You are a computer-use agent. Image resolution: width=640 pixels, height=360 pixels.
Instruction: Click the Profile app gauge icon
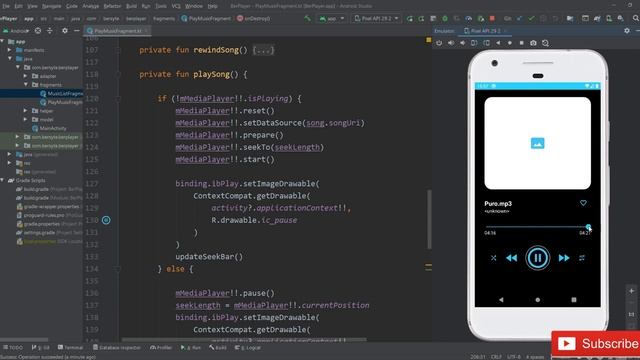click(x=469, y=18)
